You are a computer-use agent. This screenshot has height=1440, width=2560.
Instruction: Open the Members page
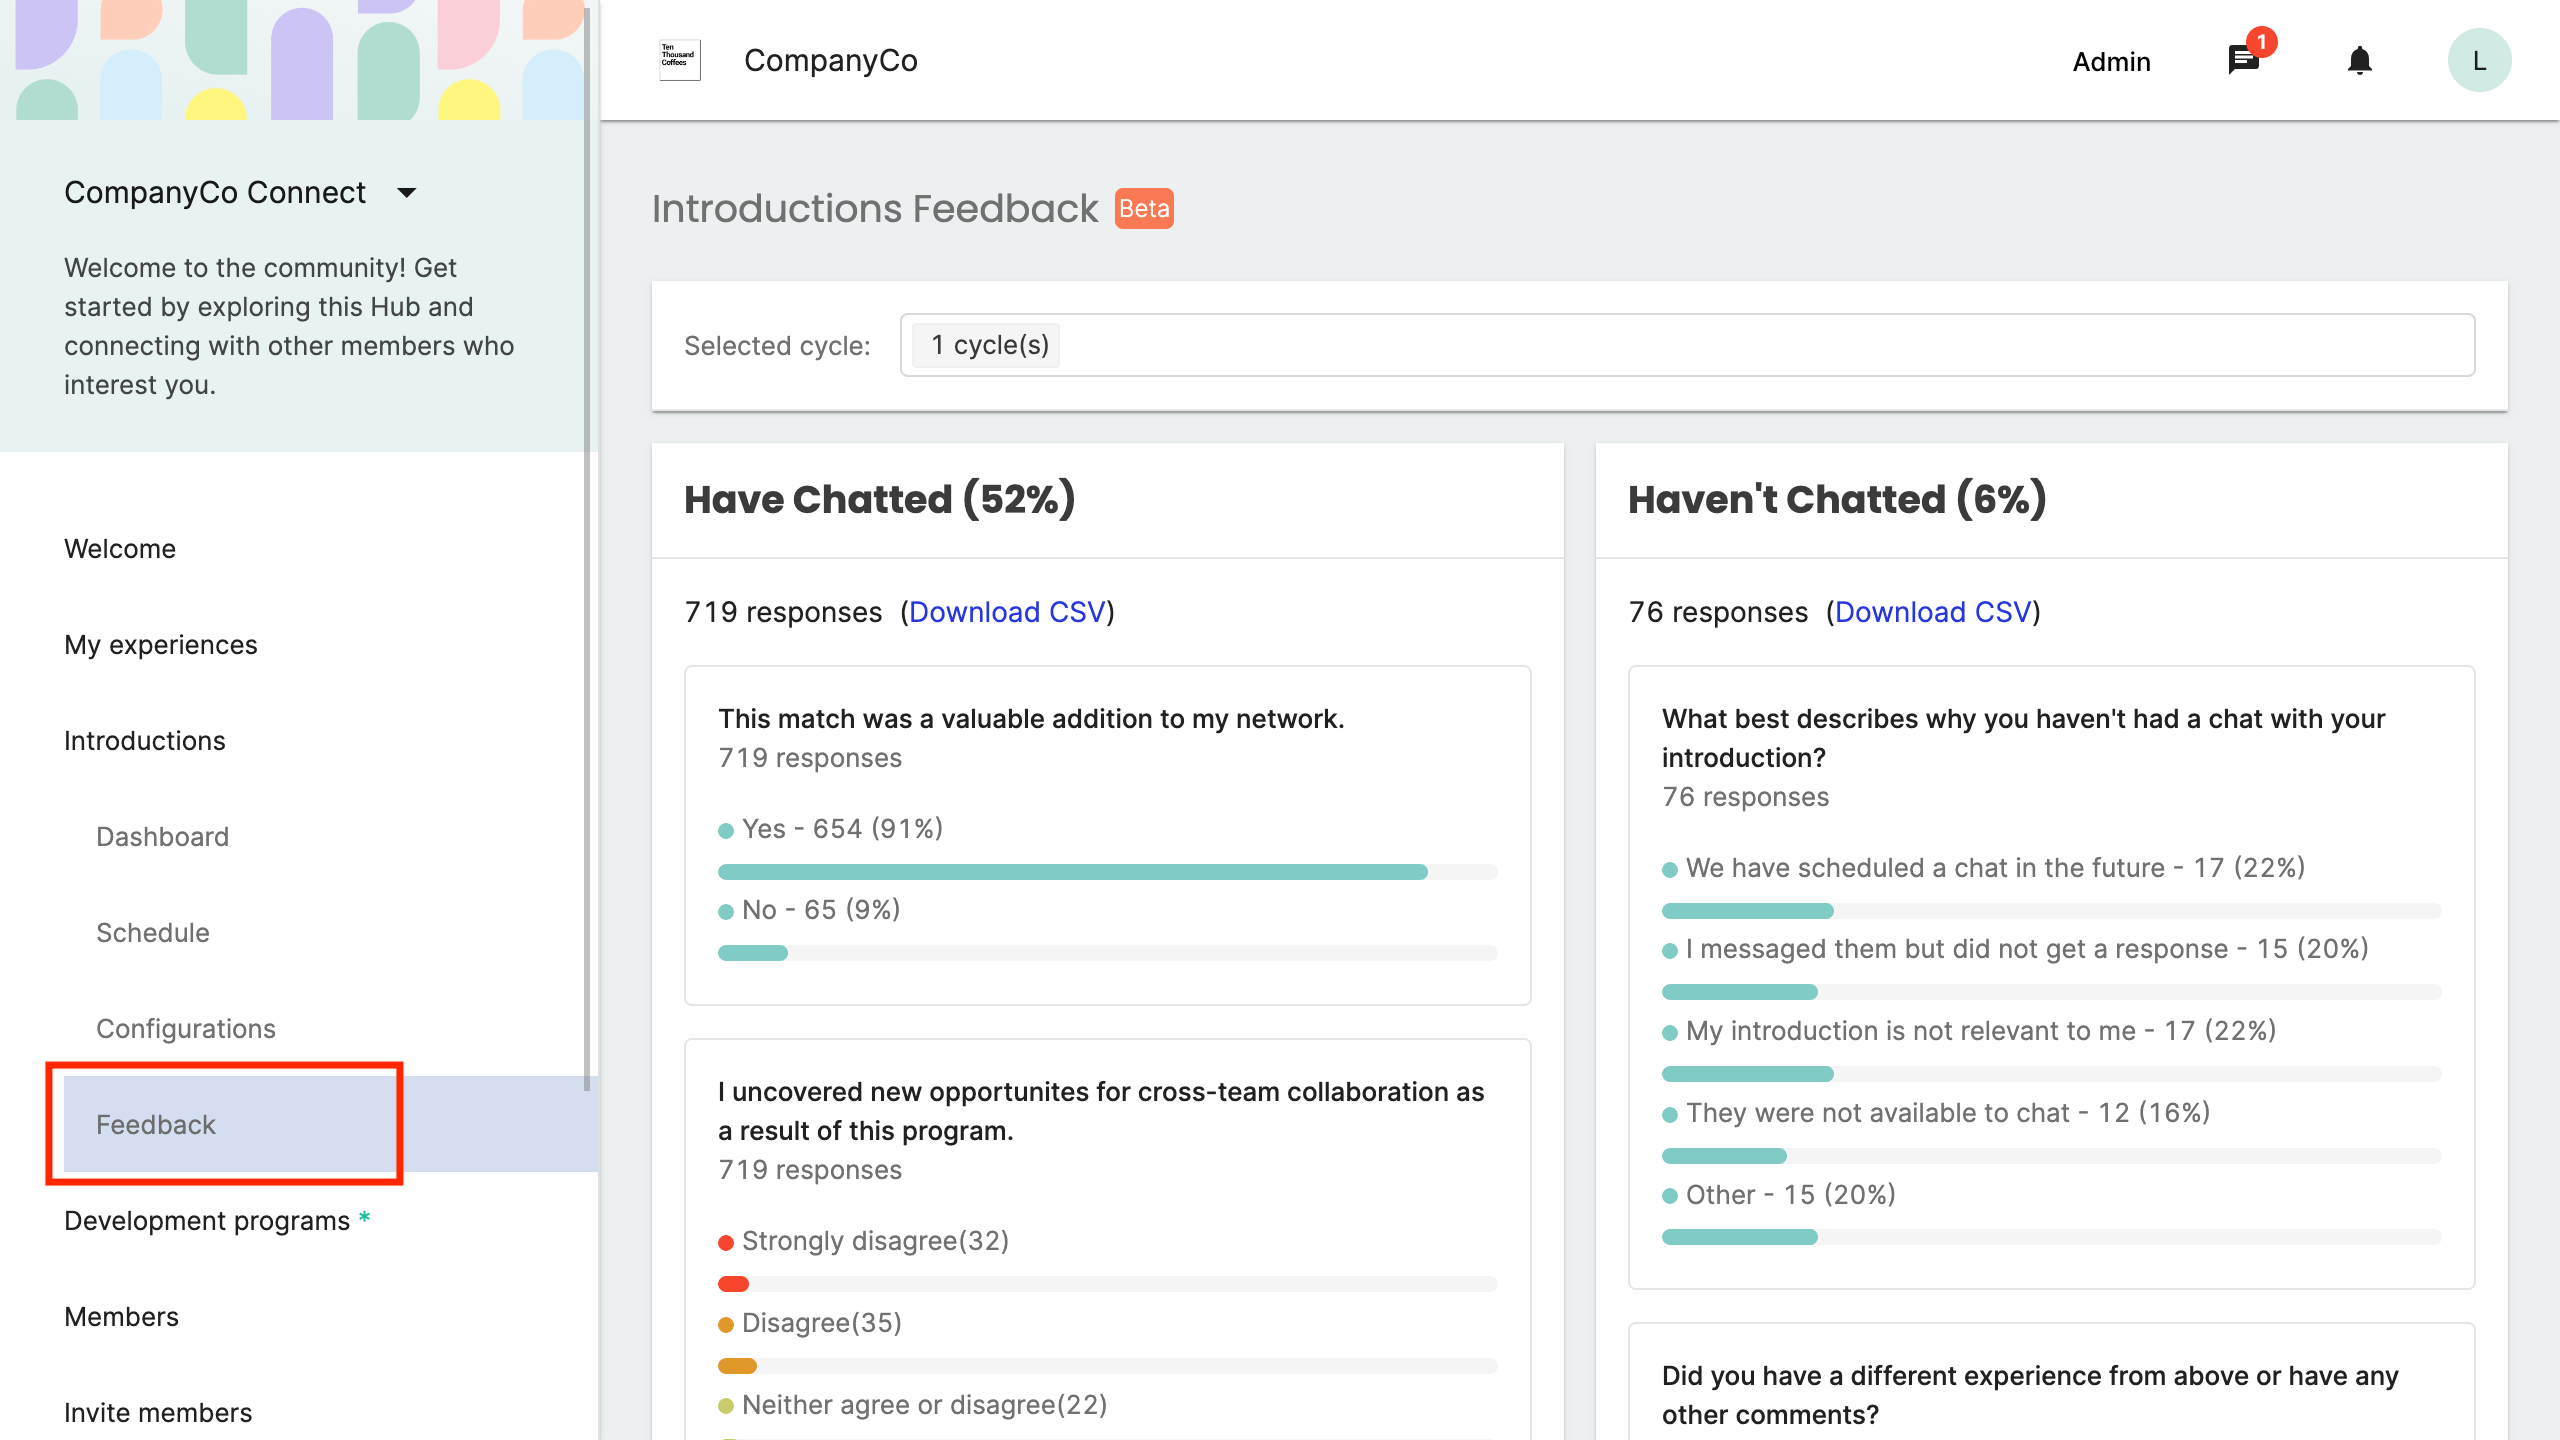[122, 1317]
